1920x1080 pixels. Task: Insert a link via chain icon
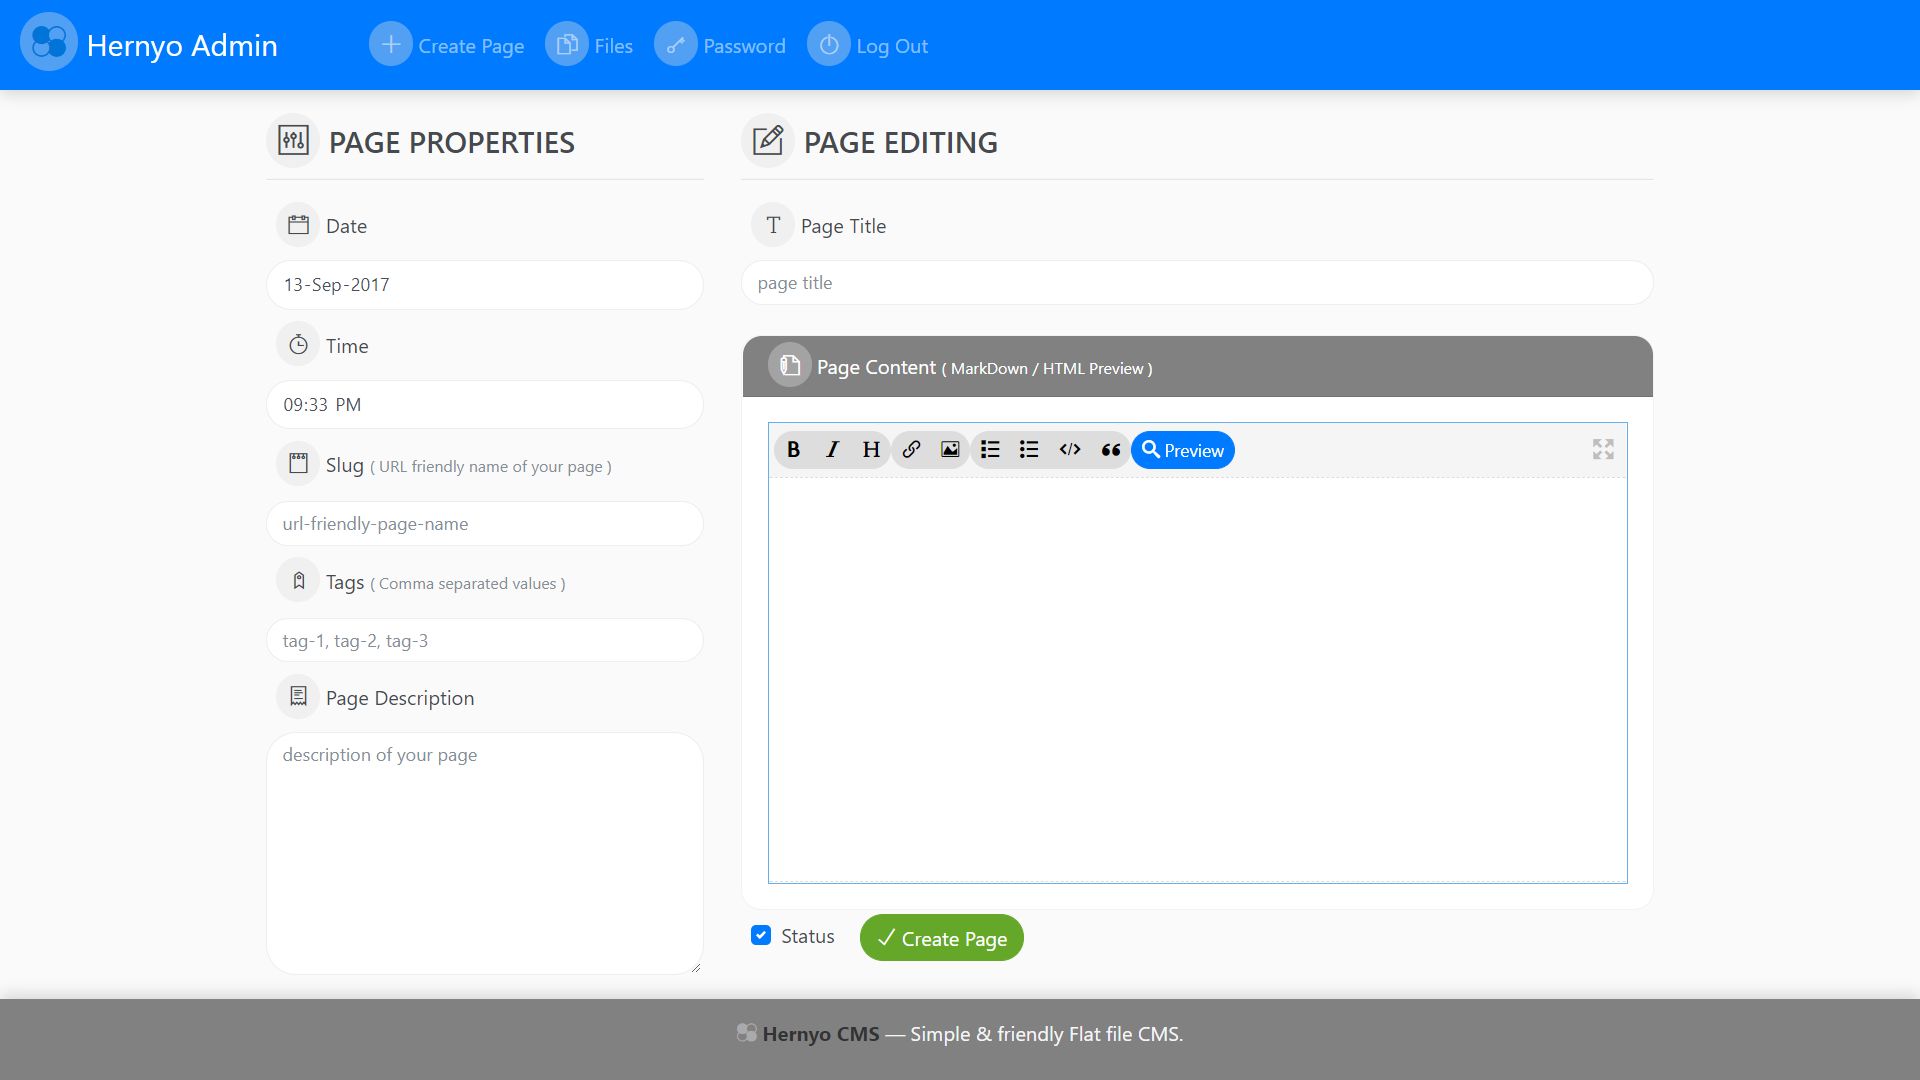[x=911, y=450]
